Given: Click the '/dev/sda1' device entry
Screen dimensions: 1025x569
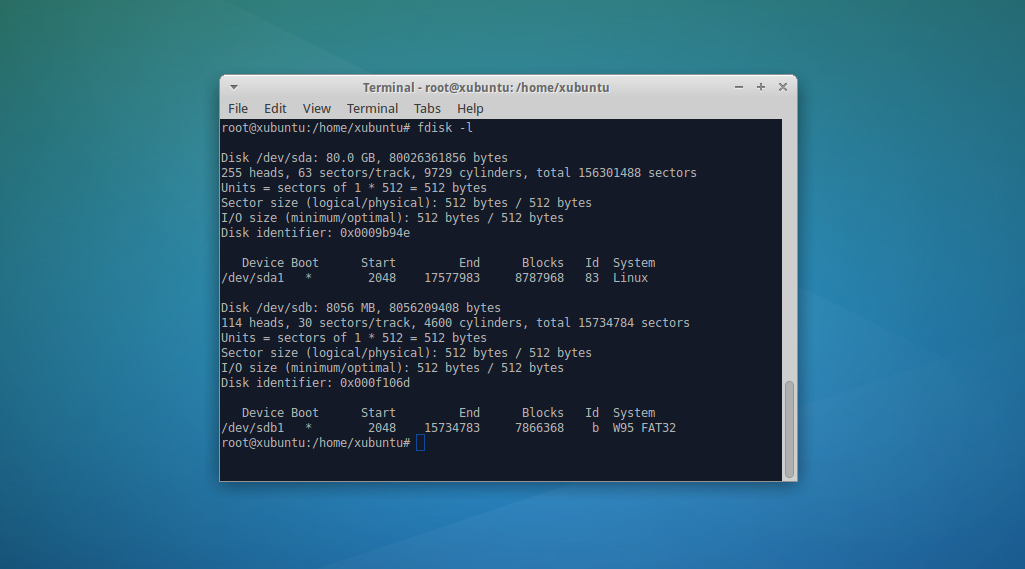Looking at the screenshot, I should click(x=252, y=278).
